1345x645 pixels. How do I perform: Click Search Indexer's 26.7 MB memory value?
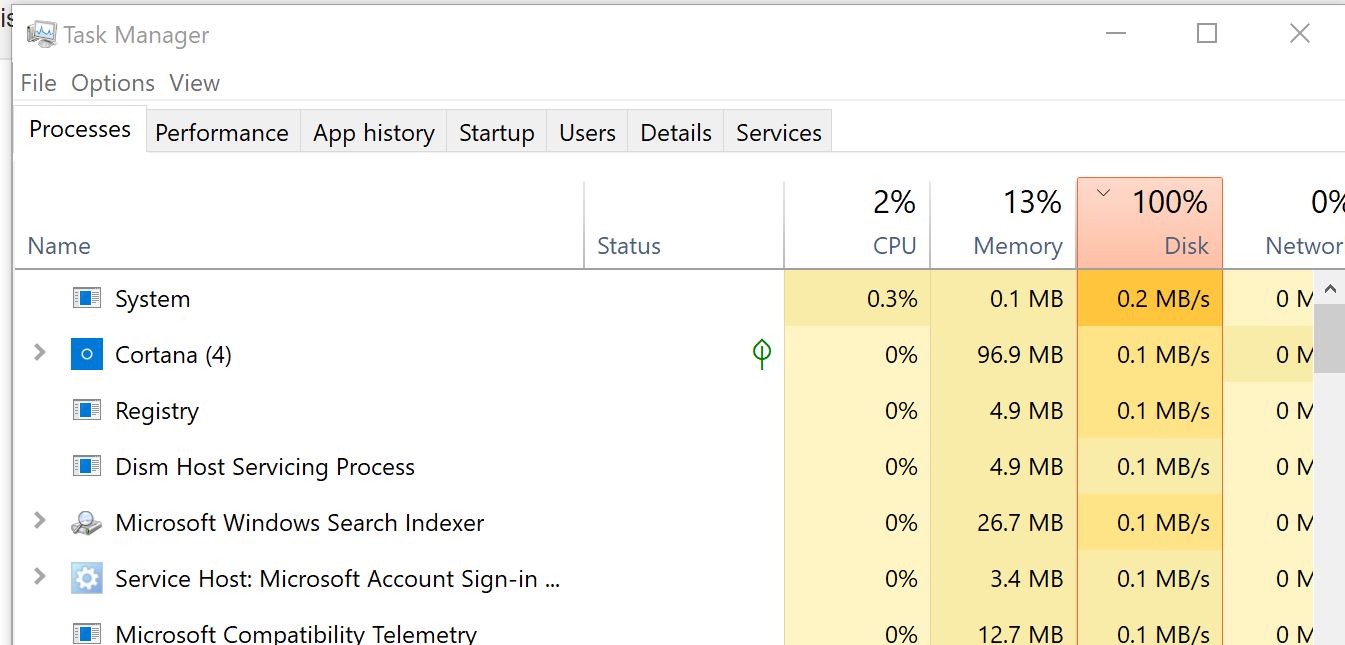[1020, 523]
